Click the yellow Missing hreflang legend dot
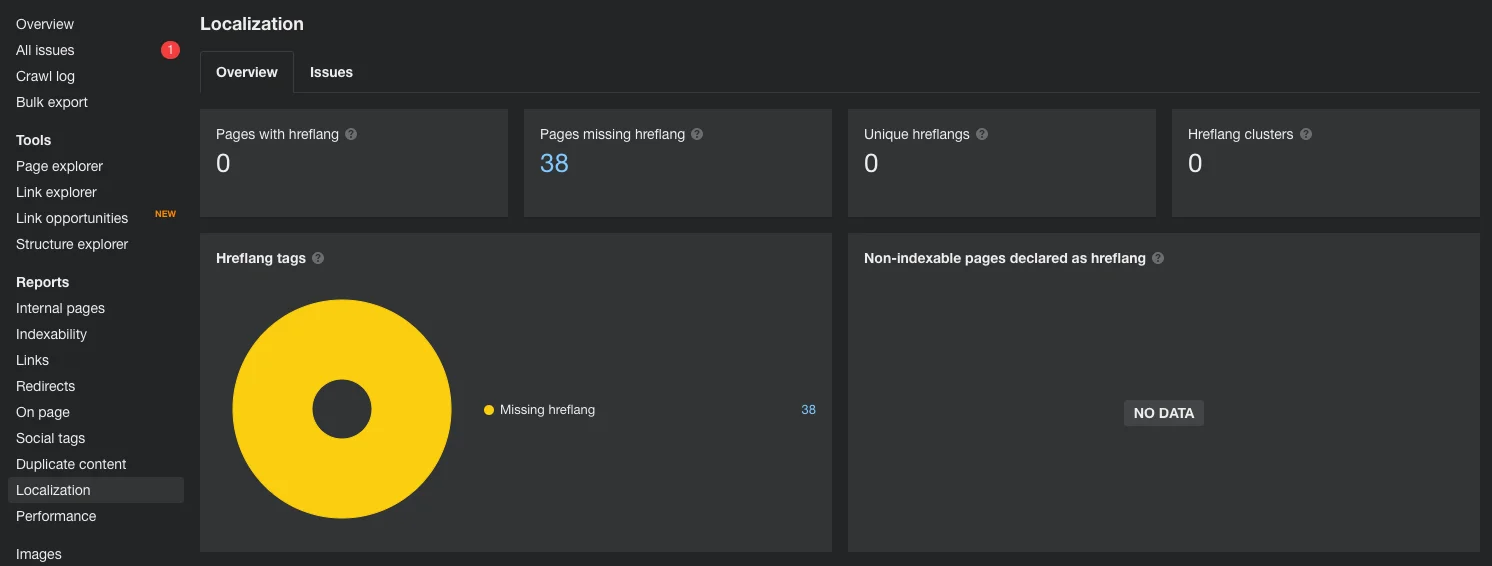 (489, 410)
